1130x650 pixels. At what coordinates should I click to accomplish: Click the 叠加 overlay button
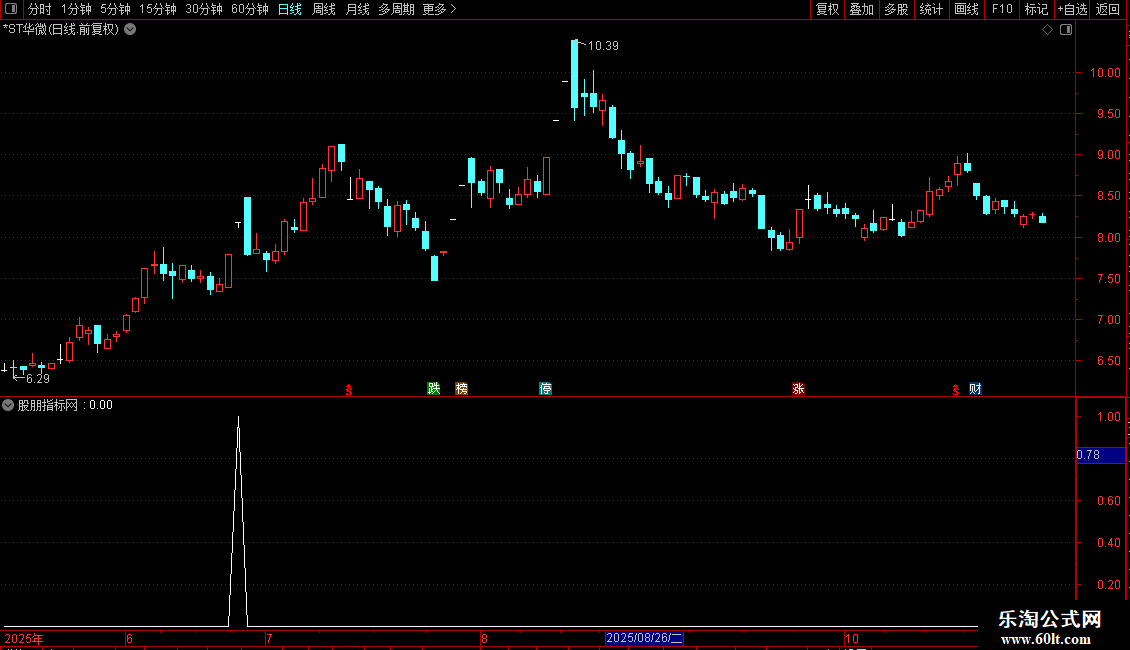tap(861, 9)
